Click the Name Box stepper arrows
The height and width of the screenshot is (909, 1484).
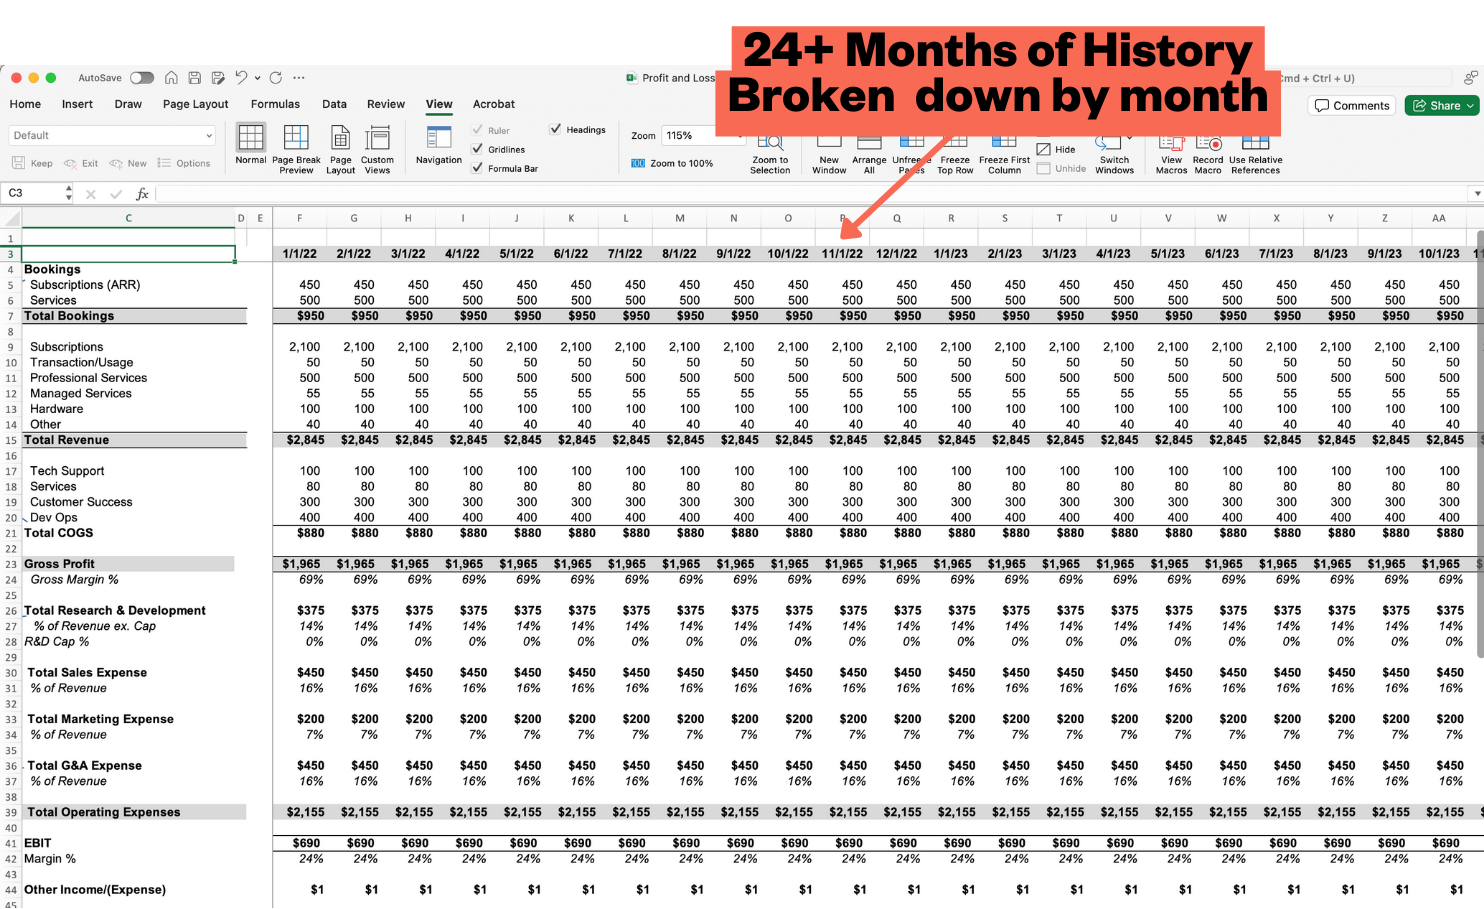[x=68, y=193]
